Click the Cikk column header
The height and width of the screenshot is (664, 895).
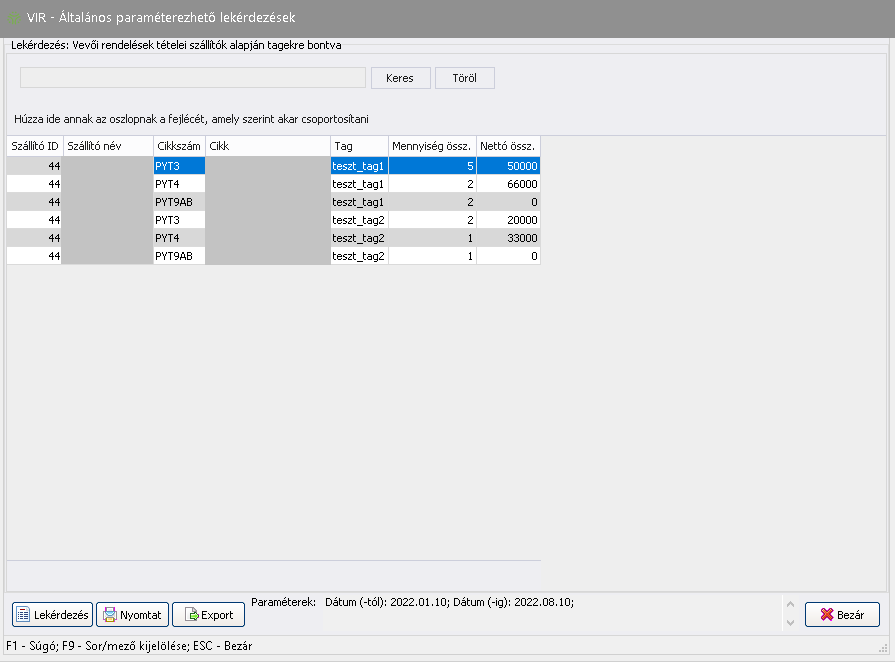coord(267,146)
